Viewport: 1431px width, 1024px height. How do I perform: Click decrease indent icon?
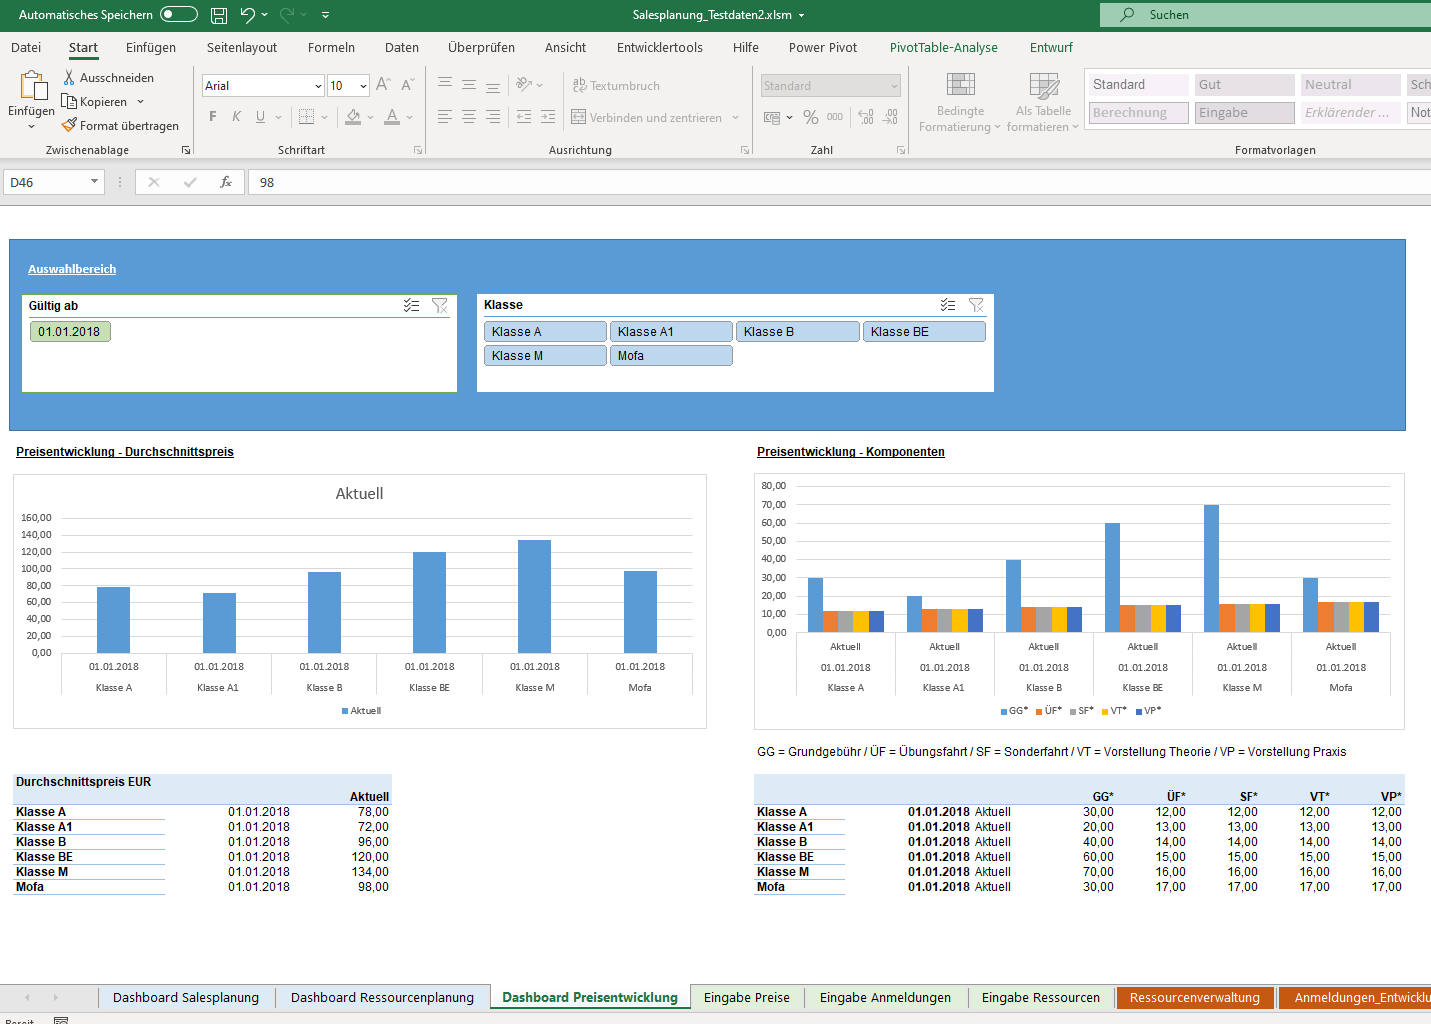(524, 117)
